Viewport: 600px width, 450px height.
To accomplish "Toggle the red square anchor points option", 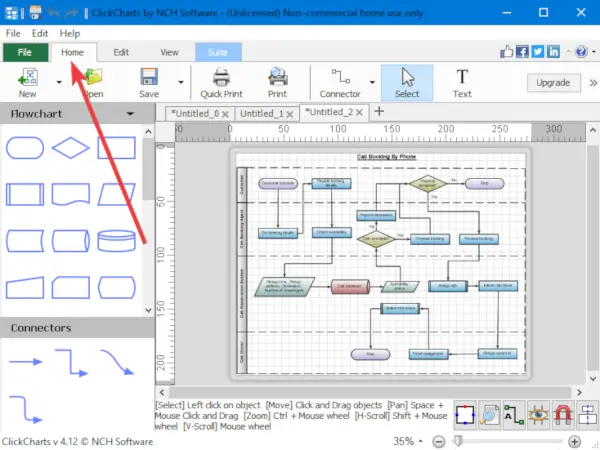I will 465,415.
